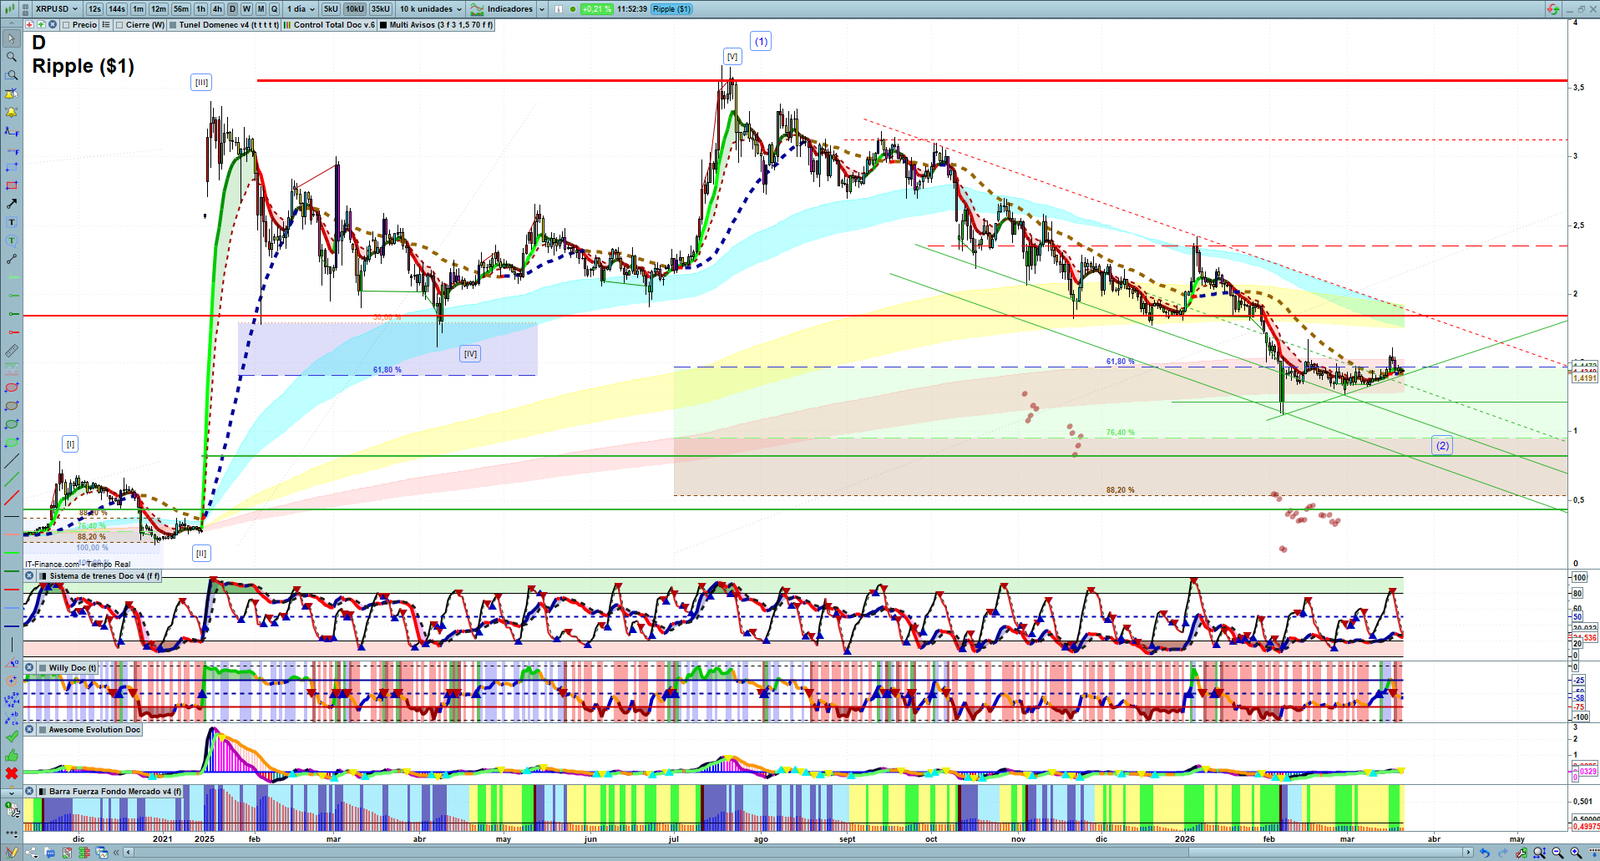
Task: Select the bold T text tool
Action: (11, 222)
